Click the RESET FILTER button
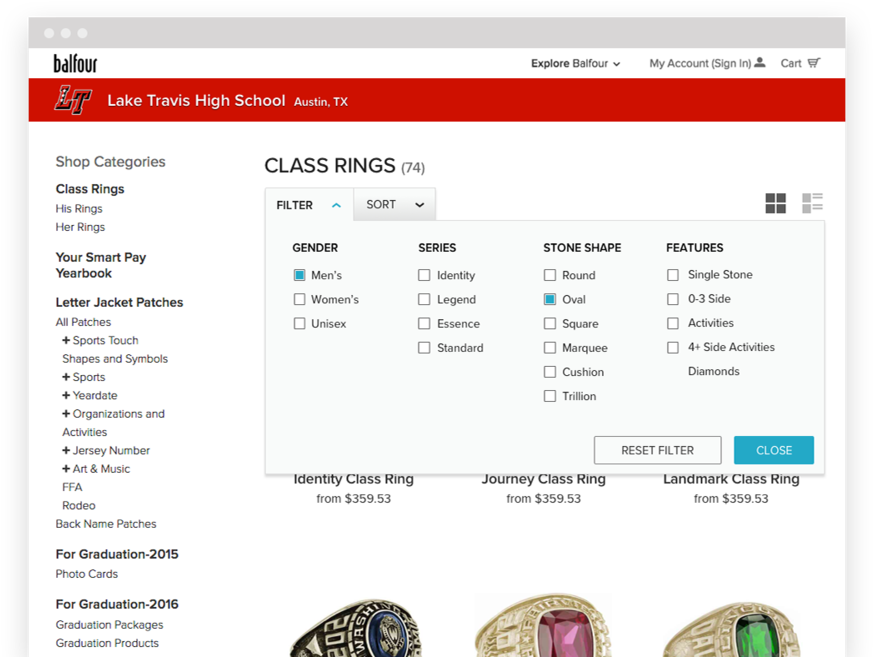This screenshot has width=873, height=657. click(x=658, y=450)
